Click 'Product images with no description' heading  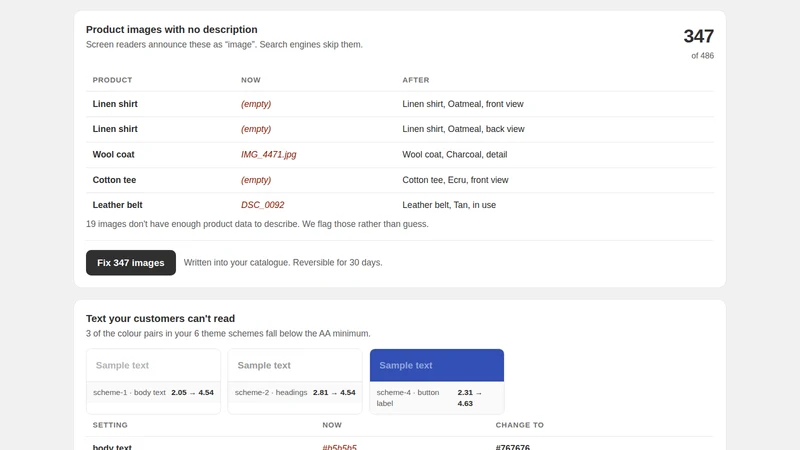pyautogui.click(x=171, y=30)
